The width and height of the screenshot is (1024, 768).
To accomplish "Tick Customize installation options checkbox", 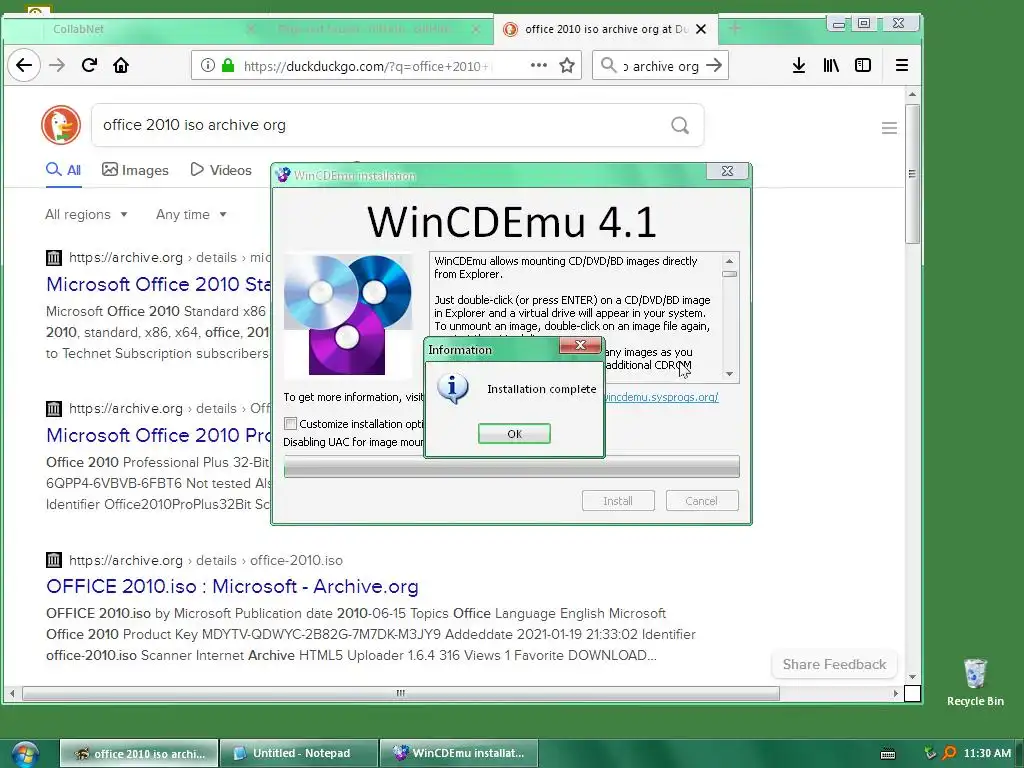I will coord(291,423).
